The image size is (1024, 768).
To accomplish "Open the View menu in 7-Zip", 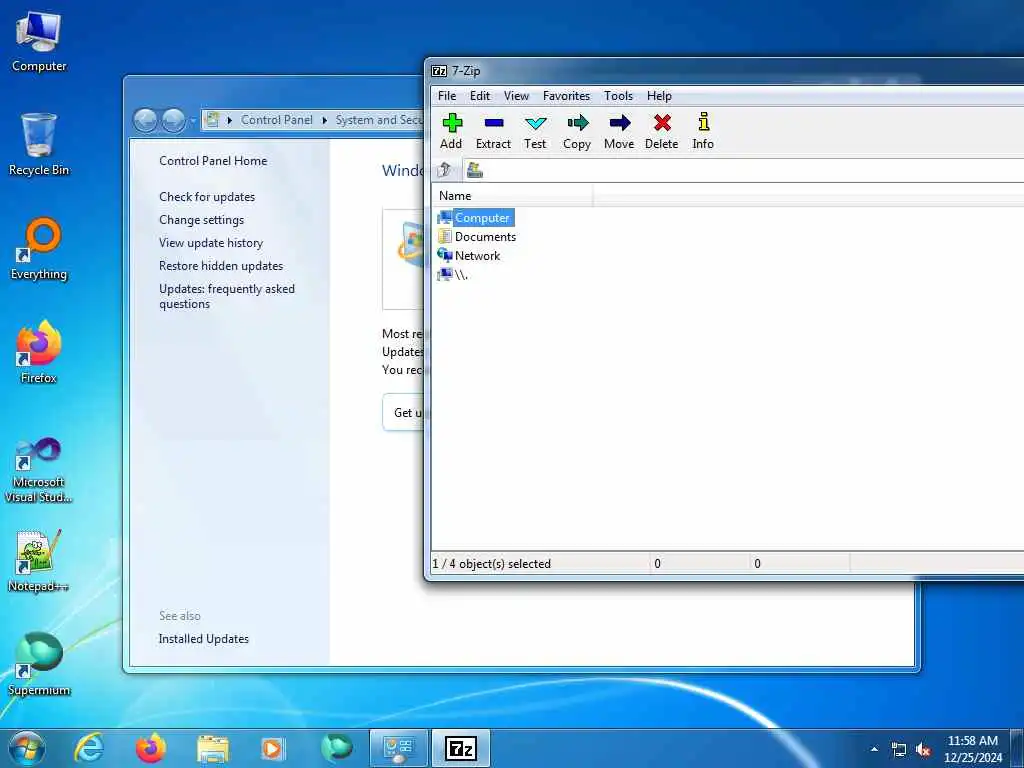I will (516, 96).
